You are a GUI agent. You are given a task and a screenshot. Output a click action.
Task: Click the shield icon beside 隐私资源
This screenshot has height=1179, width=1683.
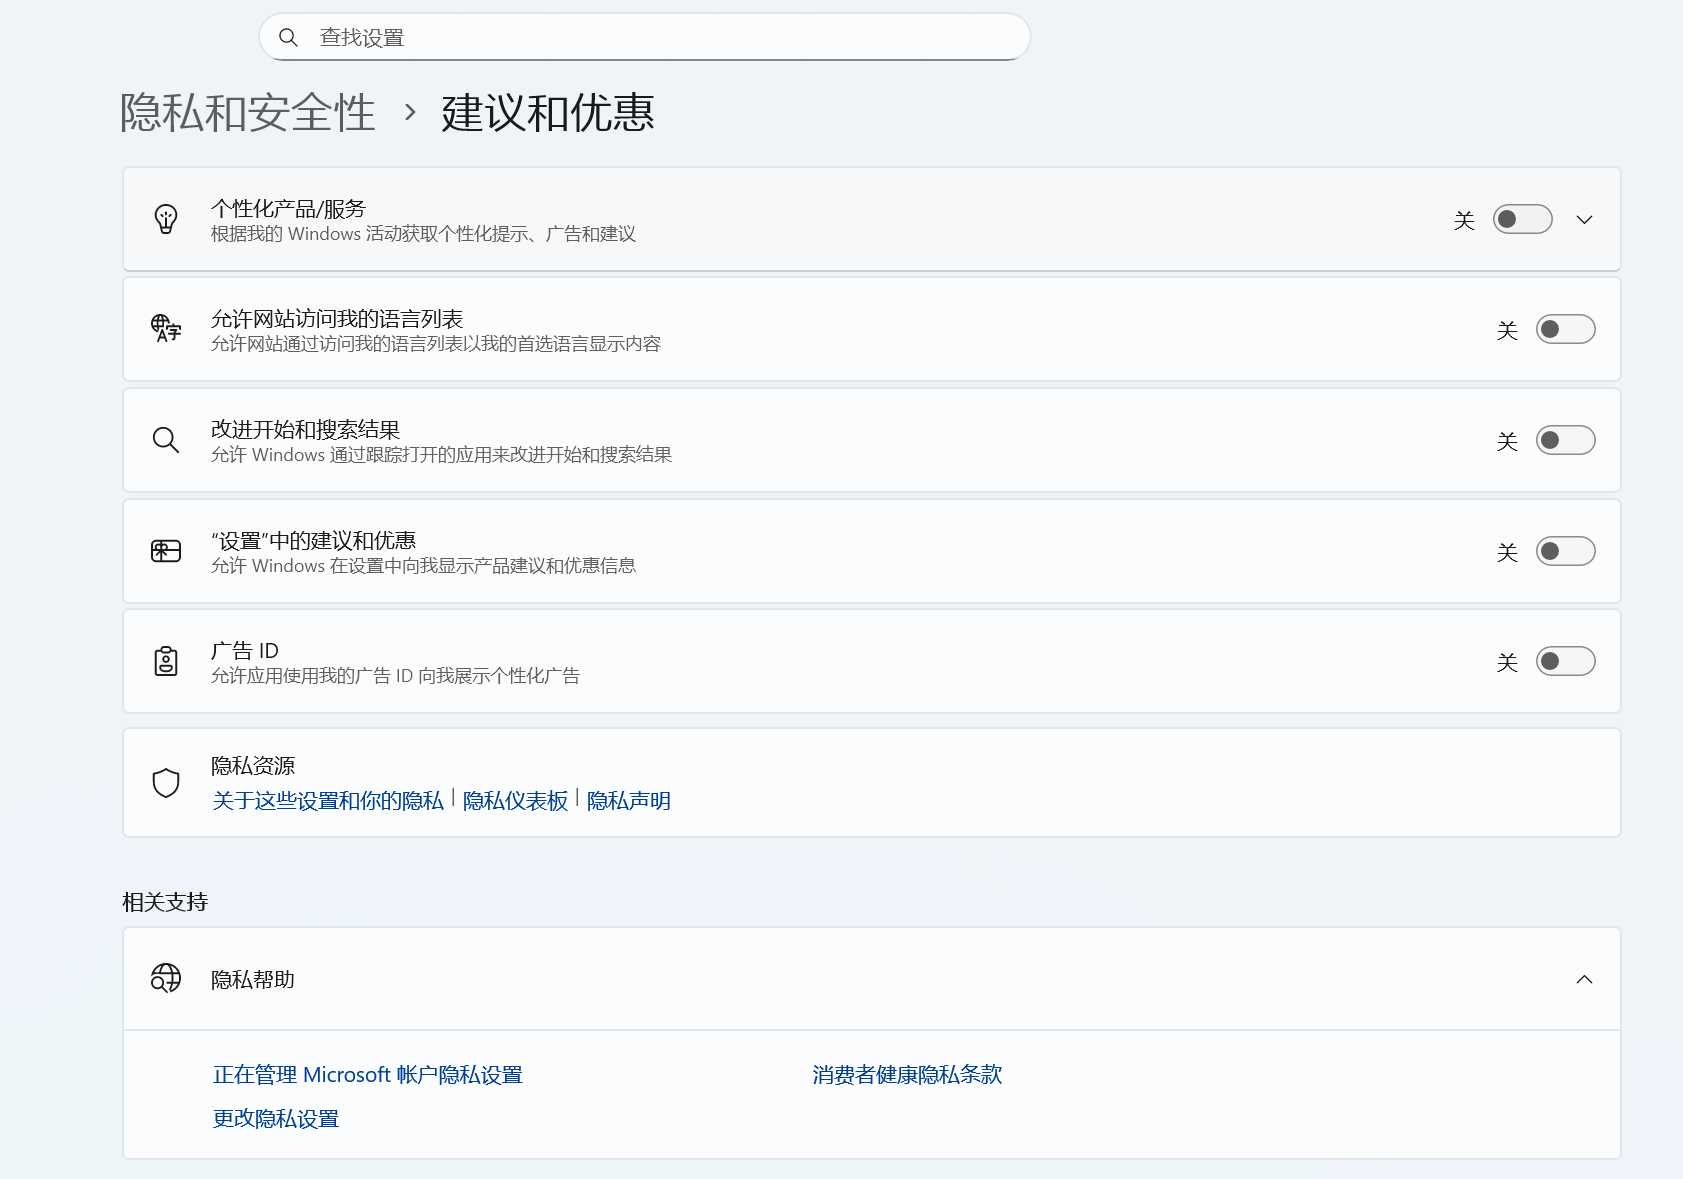point(166,783)
